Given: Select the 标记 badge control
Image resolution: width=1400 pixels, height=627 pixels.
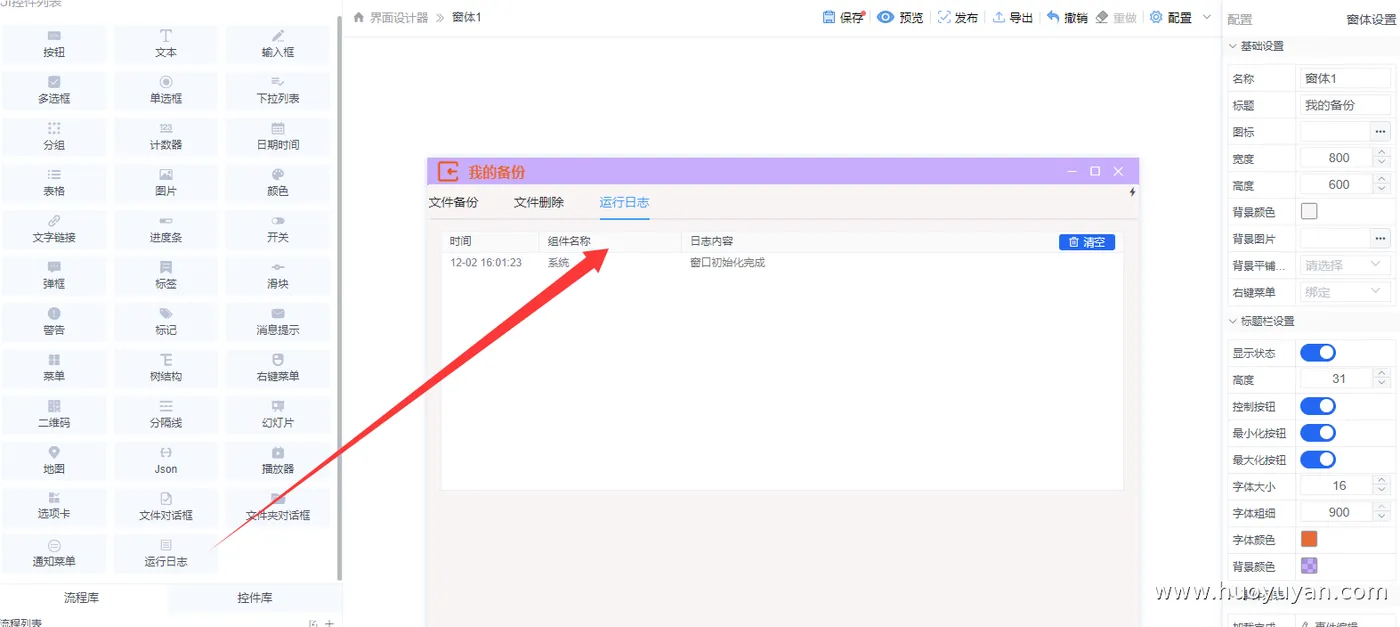Looking at the screenshot, I should (x=166, y=321).
